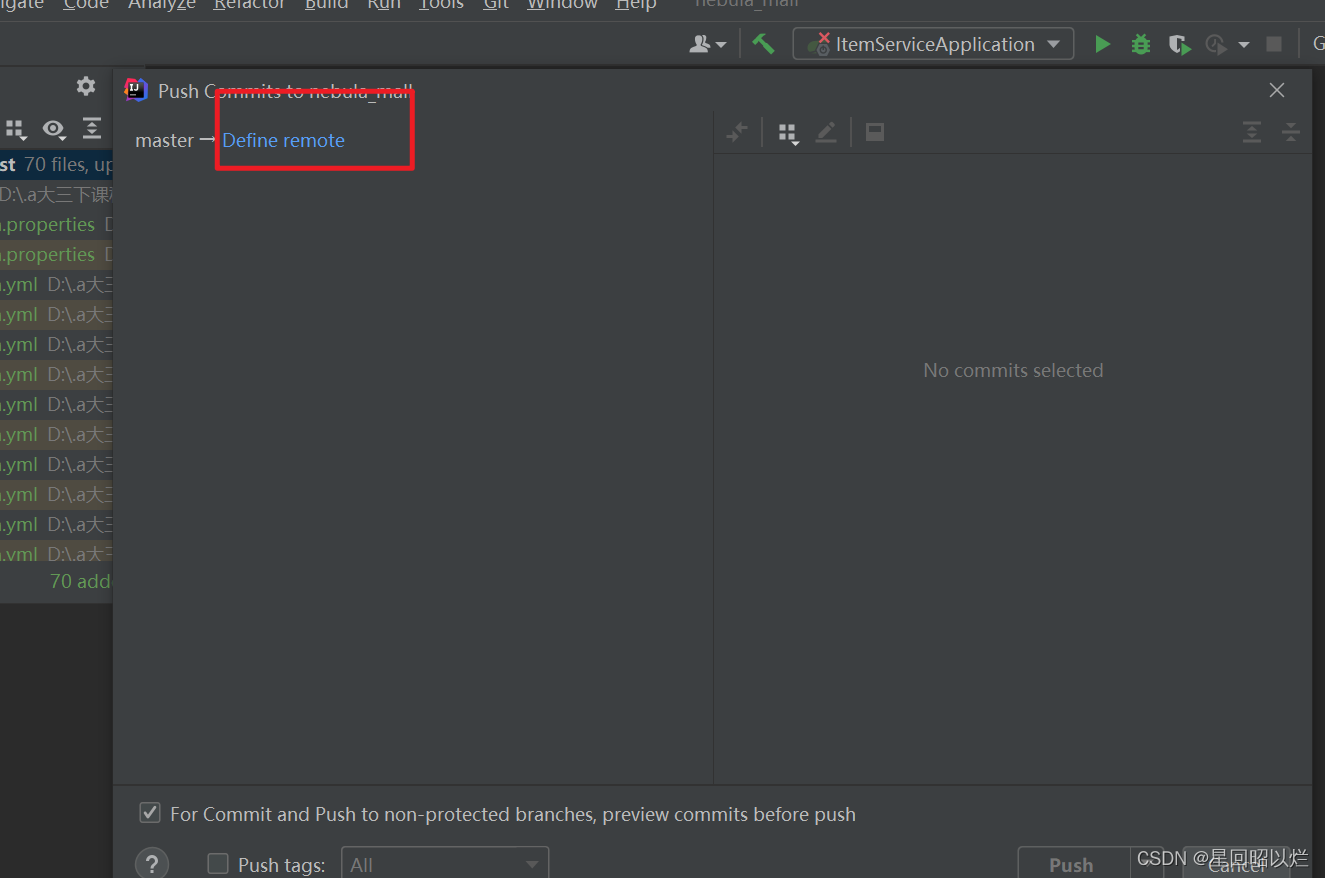The image size is (1325, 878).
Task: Click the pencil edit icon in Push dialog
Action: click(x=826, y=132)
